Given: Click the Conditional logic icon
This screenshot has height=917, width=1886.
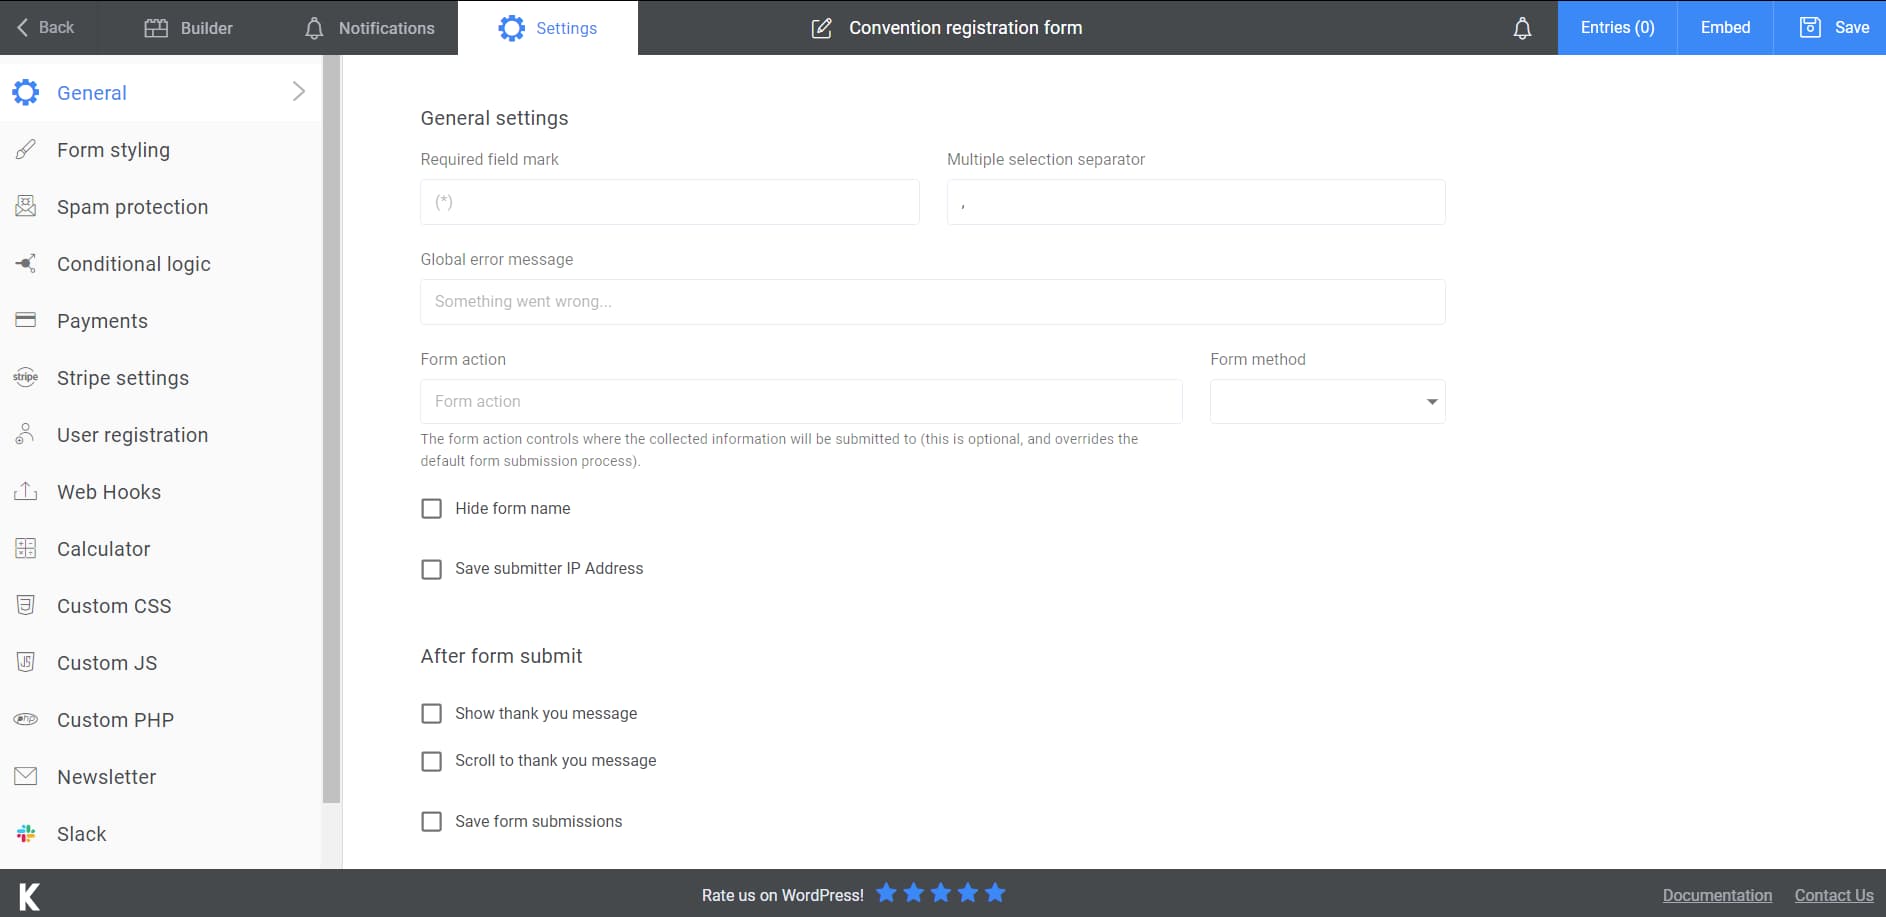Looking at the screenshot, I should coord(25,263).
